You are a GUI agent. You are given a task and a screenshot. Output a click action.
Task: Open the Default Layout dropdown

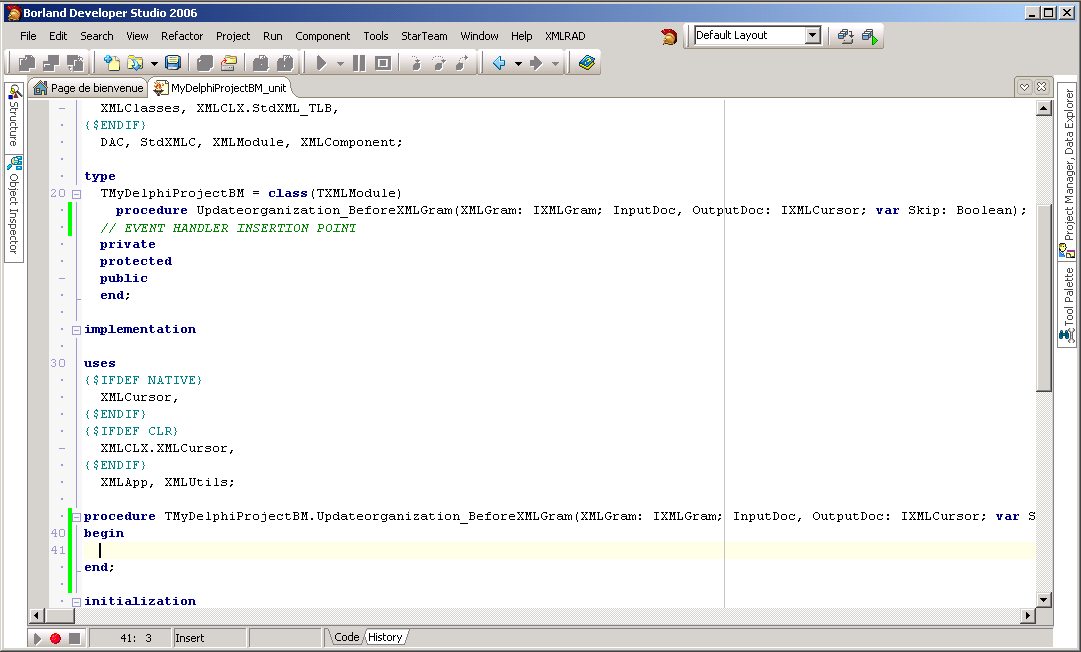(x=812, y=36)
